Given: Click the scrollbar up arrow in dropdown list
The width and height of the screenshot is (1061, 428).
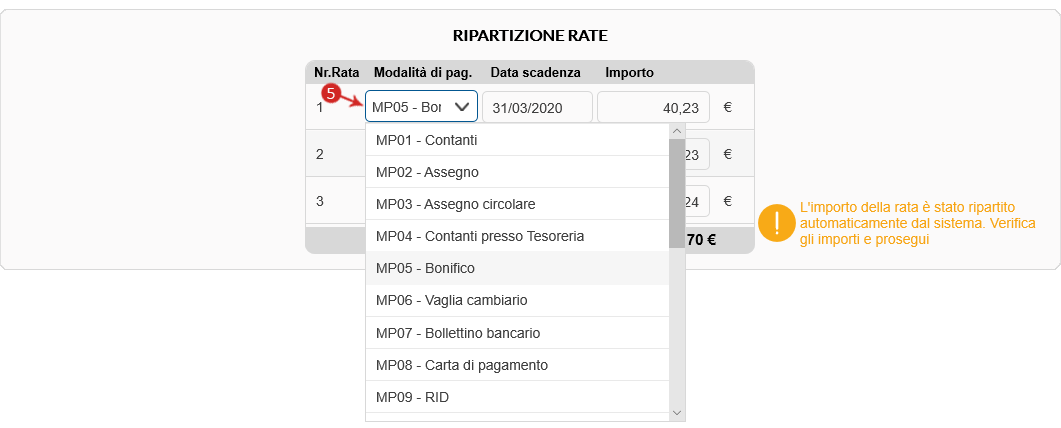Looking at the screenshot, I should click(677, 131).
